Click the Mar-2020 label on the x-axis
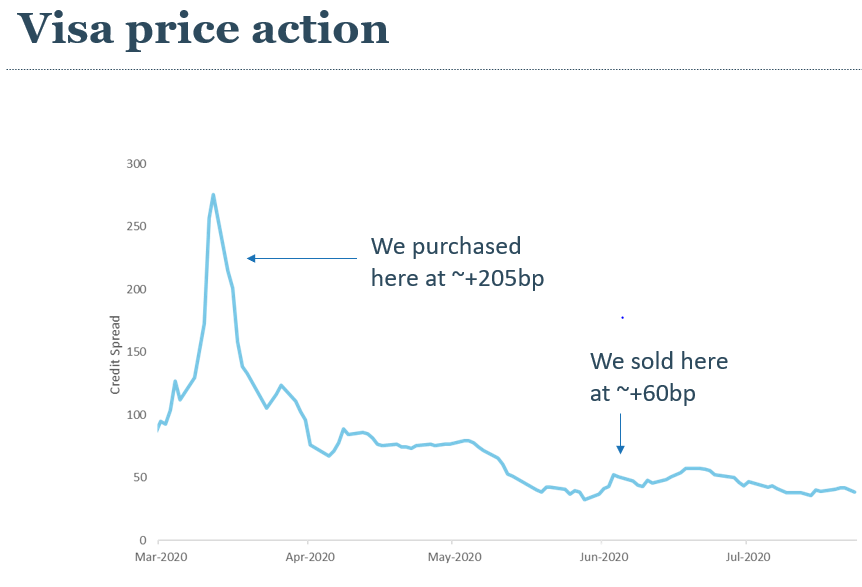Screen dimensions: 862x587 click(x=160, y=556)
